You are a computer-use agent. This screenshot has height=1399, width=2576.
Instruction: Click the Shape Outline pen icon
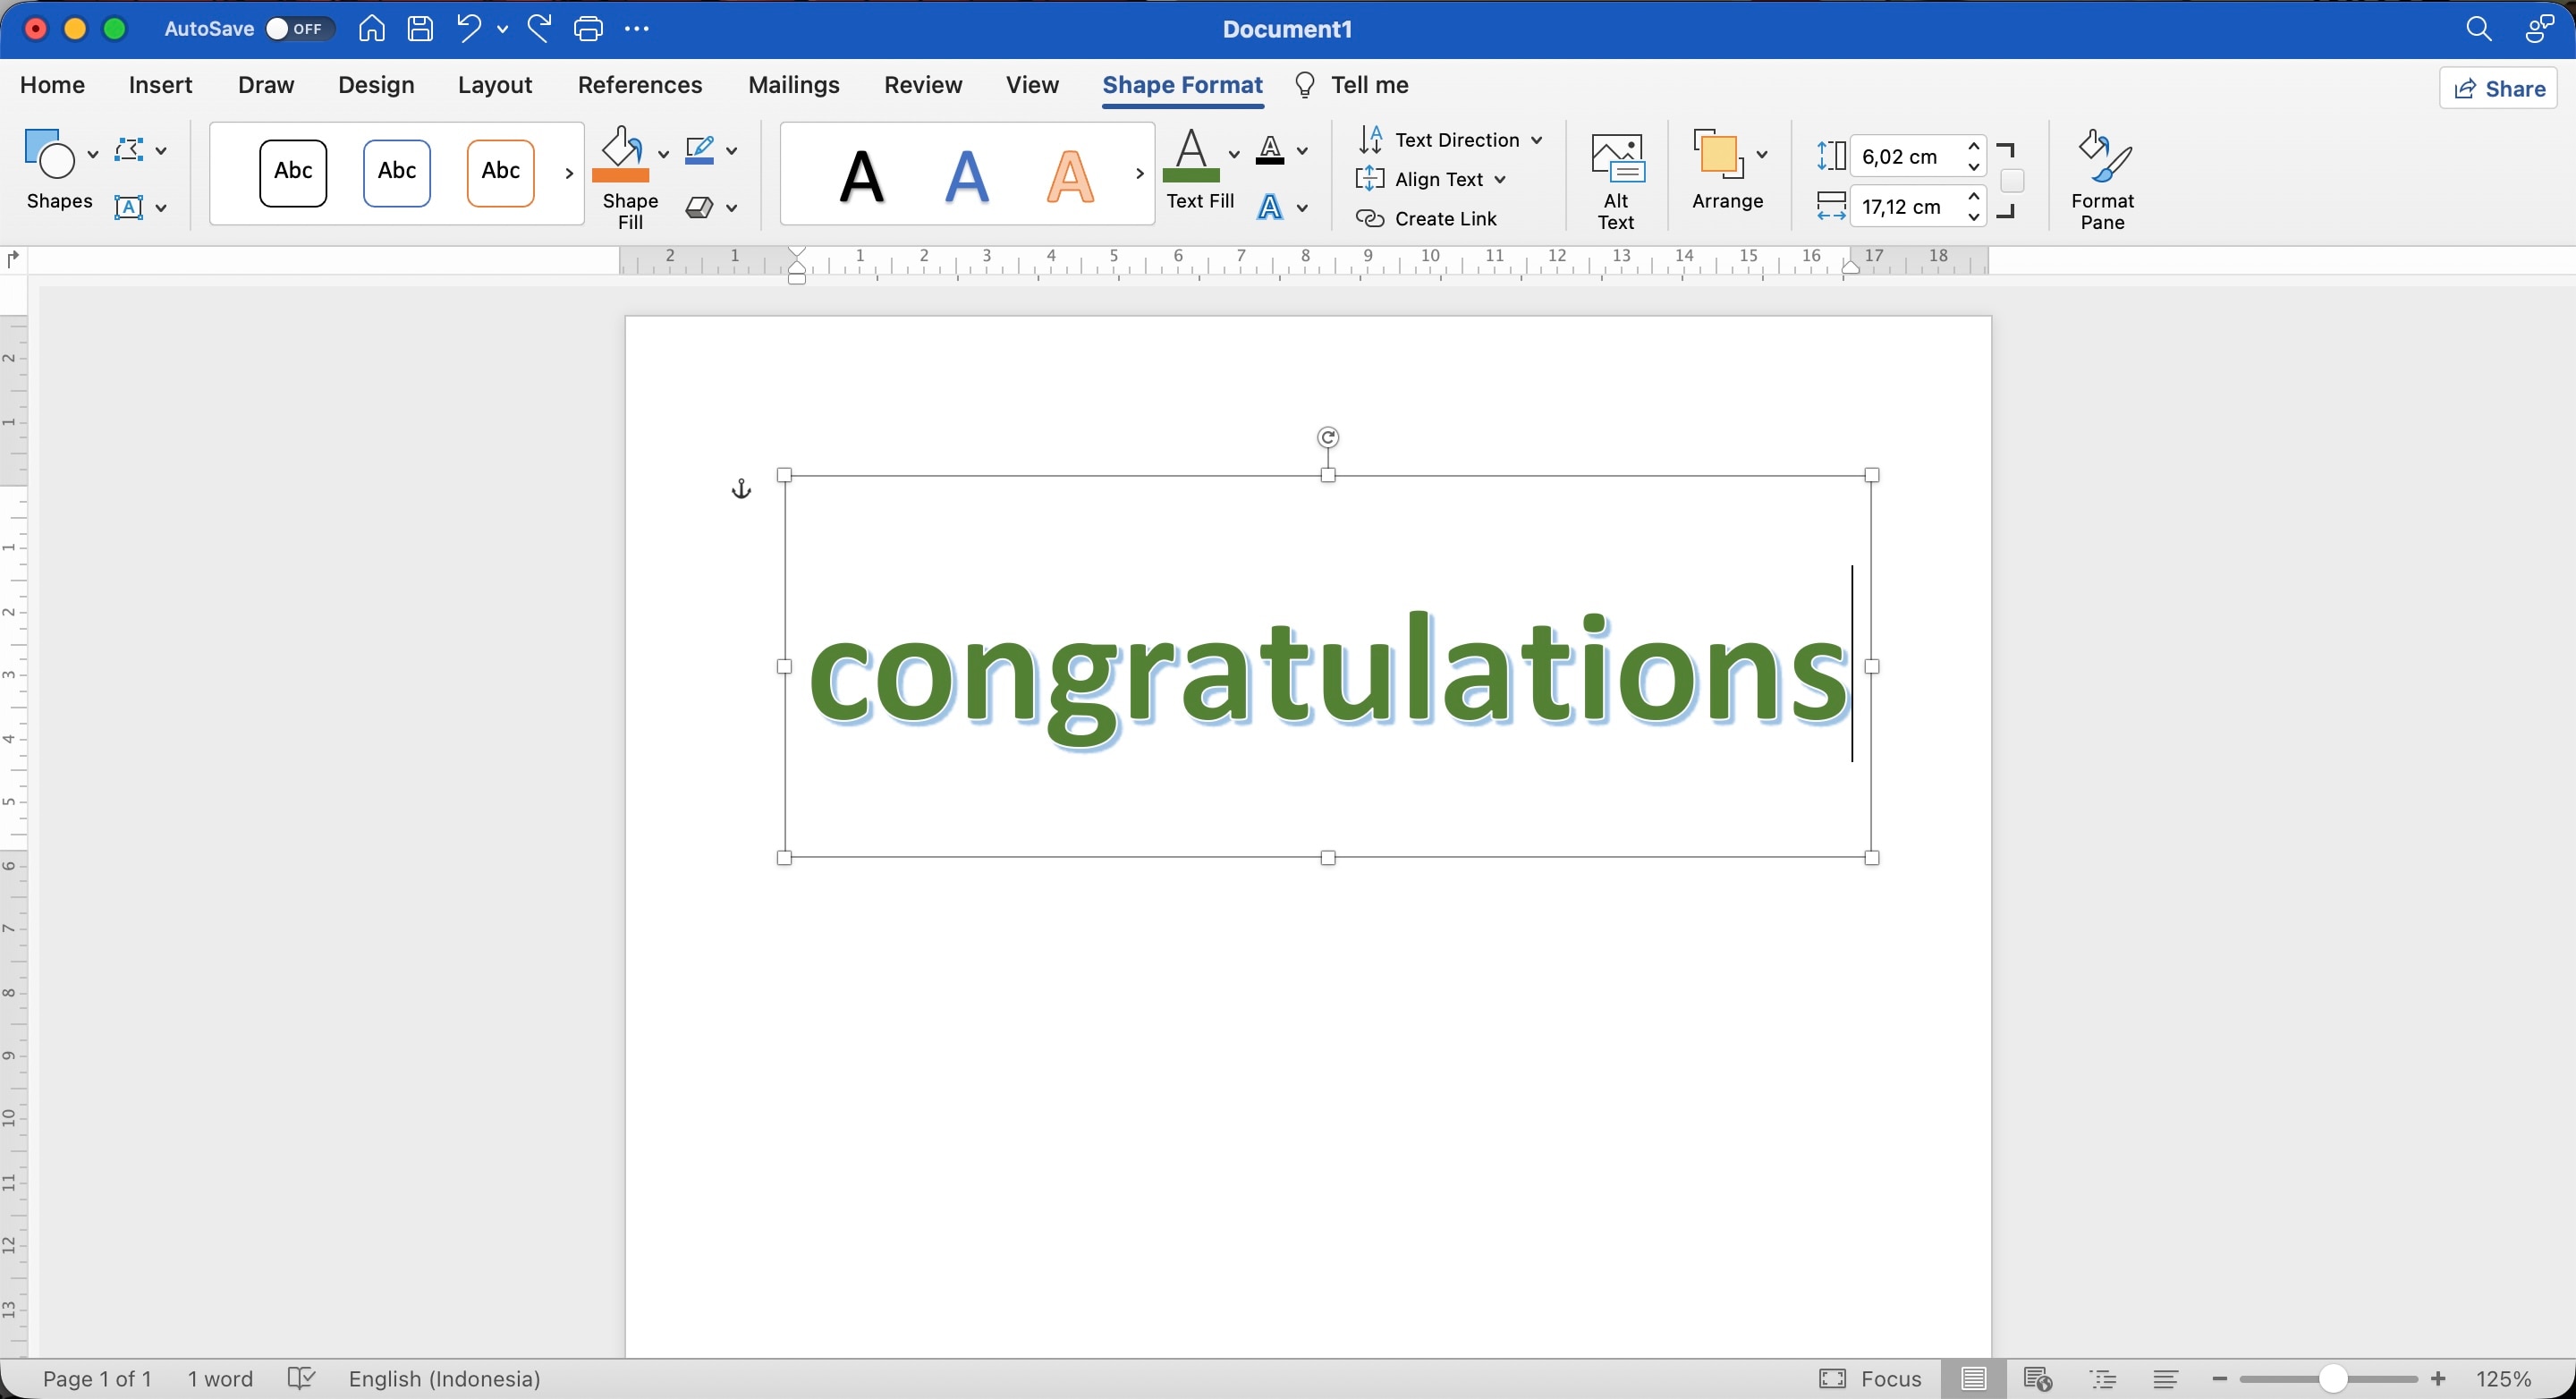click(x=700, y=151)
